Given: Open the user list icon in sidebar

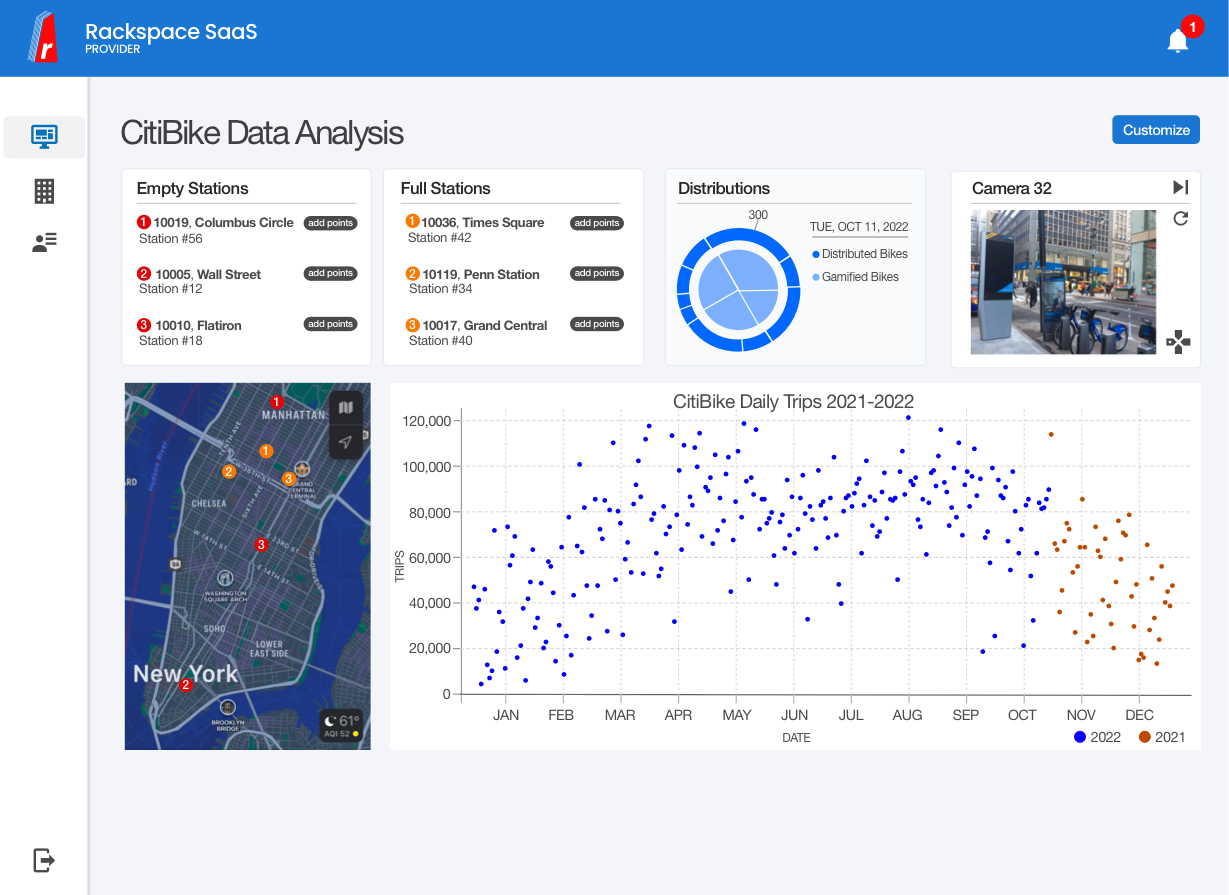Looking at the screenshot, I should 44,242.
